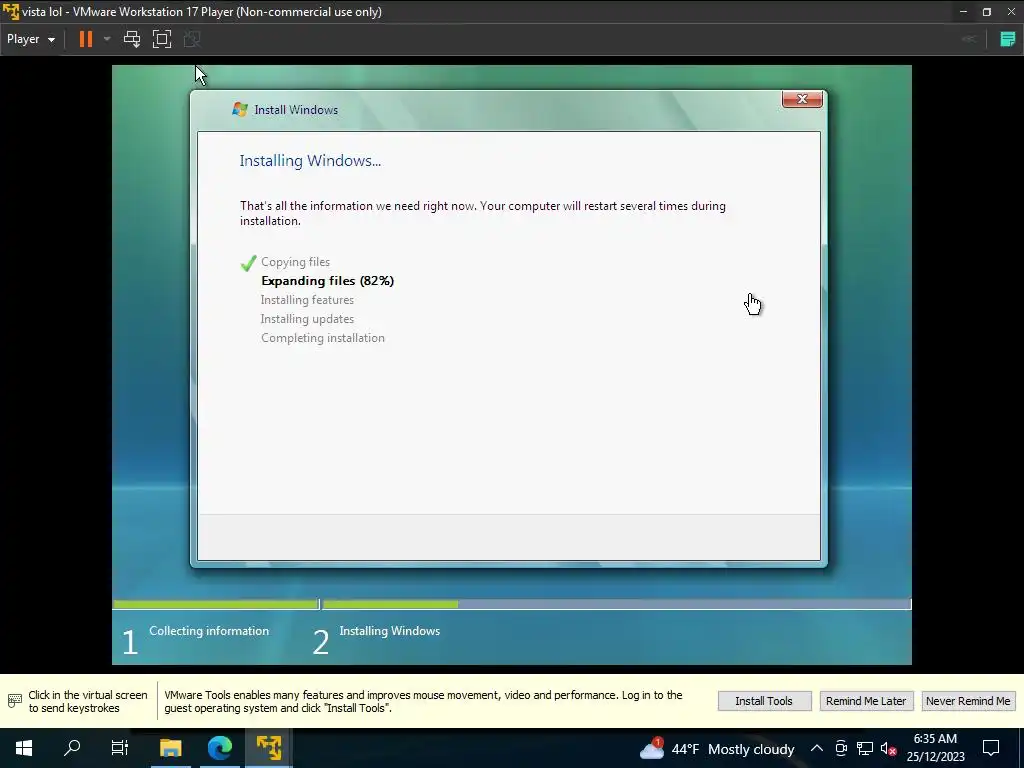The width and height of the screenshot is (1024, 768).
Task: Click the green checkmark beside Copying files
Action: point(248,263)
